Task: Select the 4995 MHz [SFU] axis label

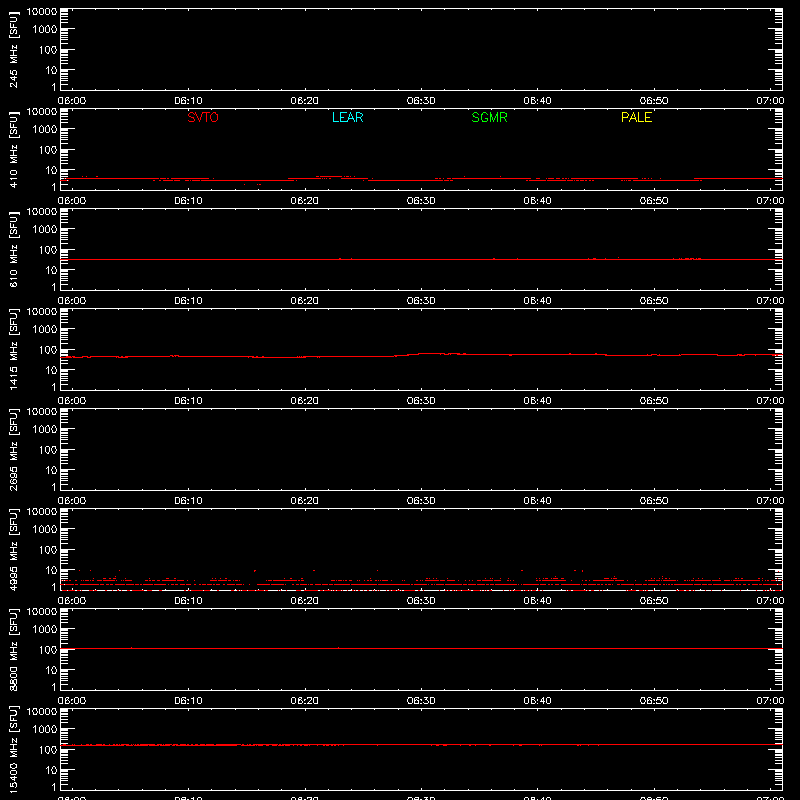Action: point(13,549)
